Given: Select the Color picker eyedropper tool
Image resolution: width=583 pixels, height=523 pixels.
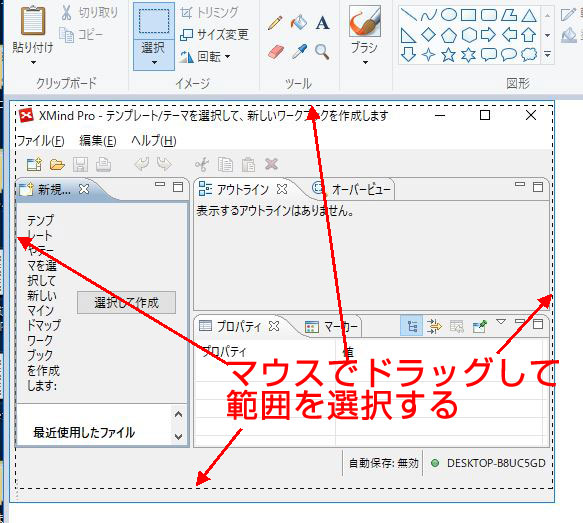Looking at the screenshot, I should [299, 51].
